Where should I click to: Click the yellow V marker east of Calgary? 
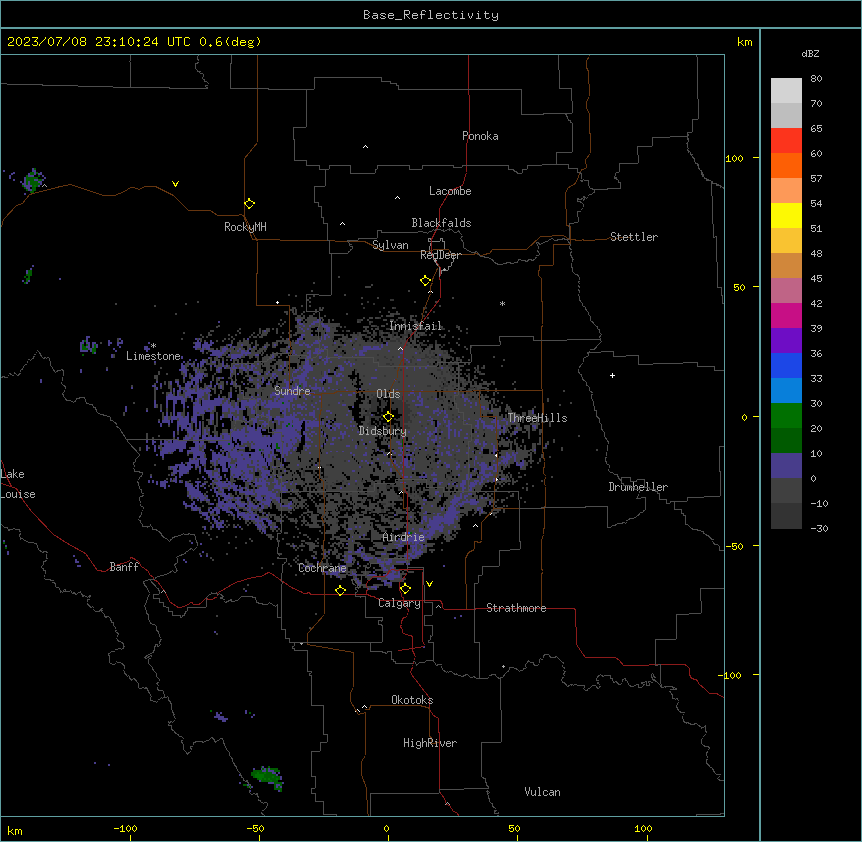tap(429, 584)
